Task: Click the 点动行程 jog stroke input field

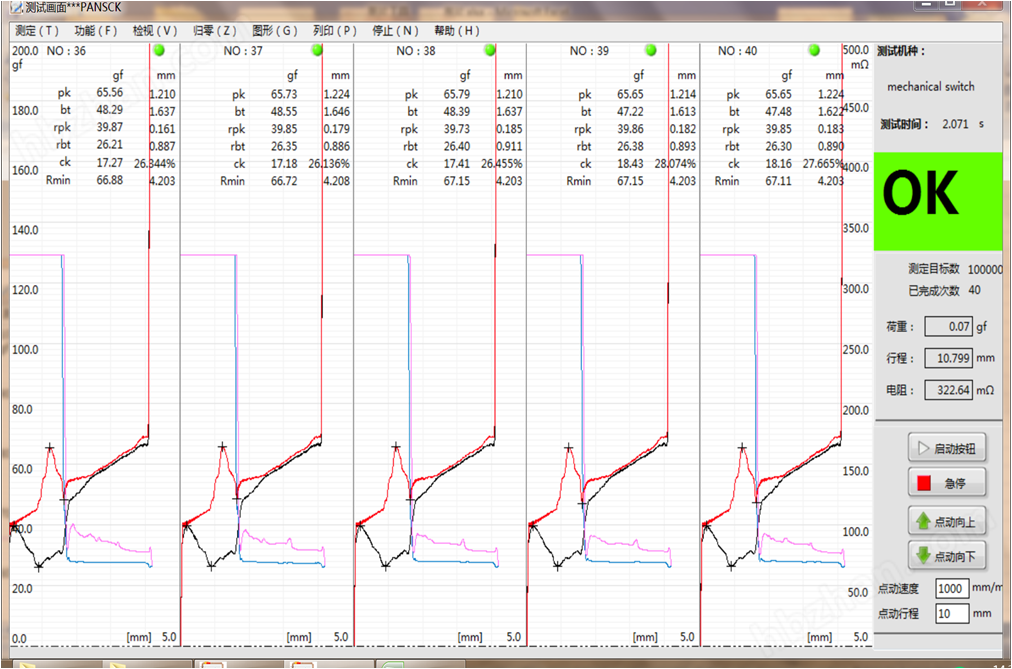Action: point(952,613)
